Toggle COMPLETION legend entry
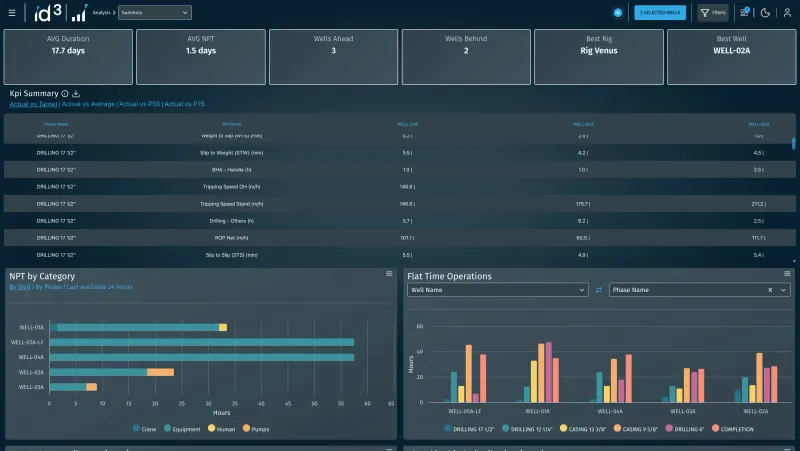The height and width of the screenshot is (451, 800). (733, 429)
